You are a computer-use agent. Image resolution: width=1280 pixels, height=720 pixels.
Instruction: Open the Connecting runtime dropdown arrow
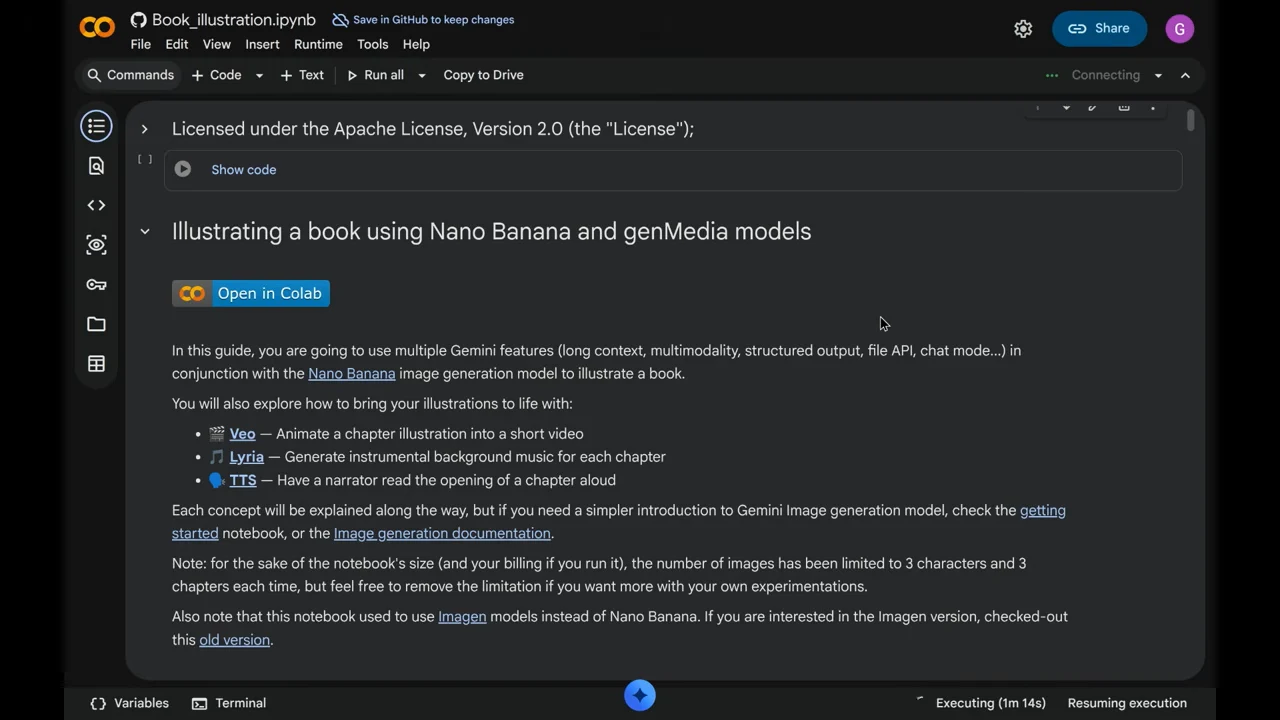point(1158,75)
